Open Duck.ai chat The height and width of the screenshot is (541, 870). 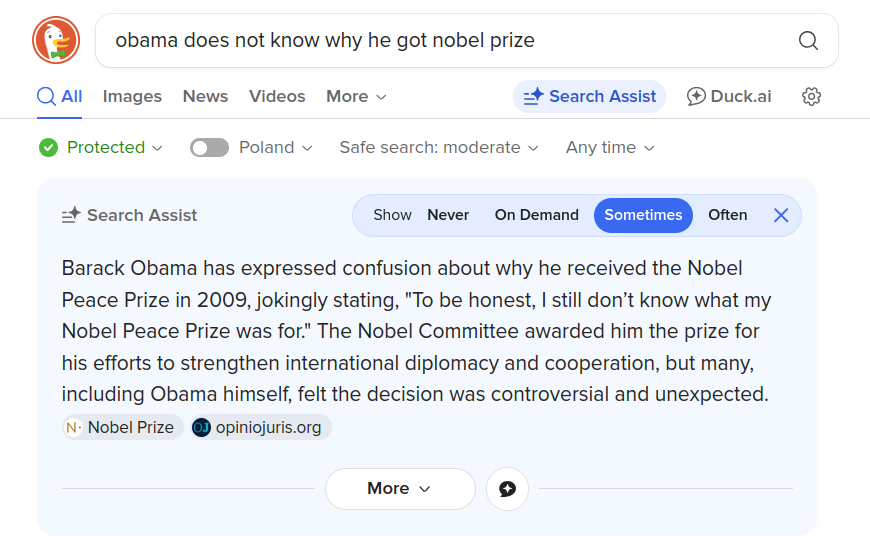(729, 96)
